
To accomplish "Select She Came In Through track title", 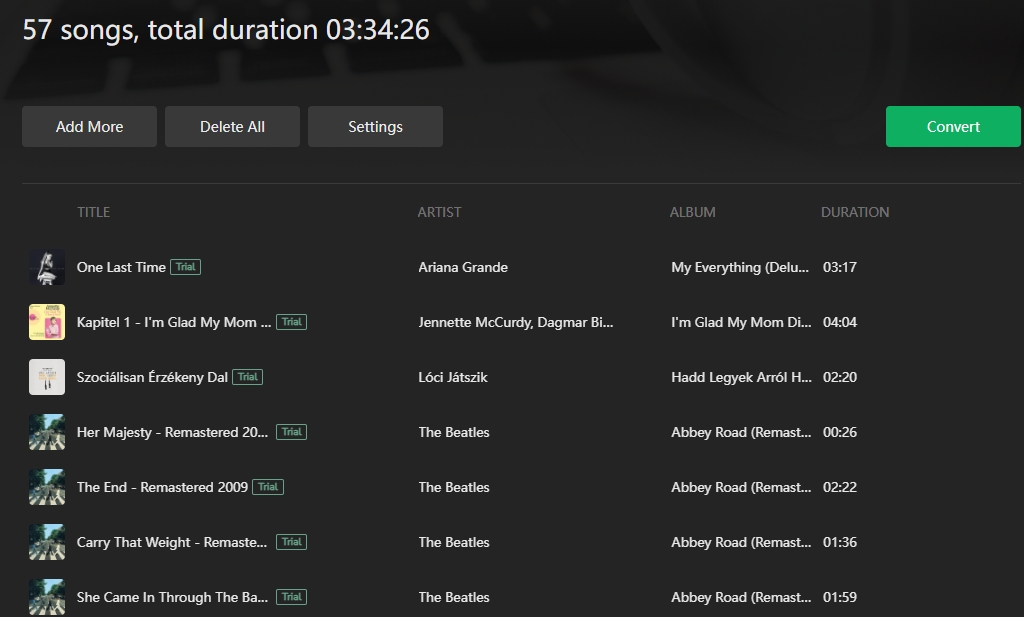I will point(172,597).
